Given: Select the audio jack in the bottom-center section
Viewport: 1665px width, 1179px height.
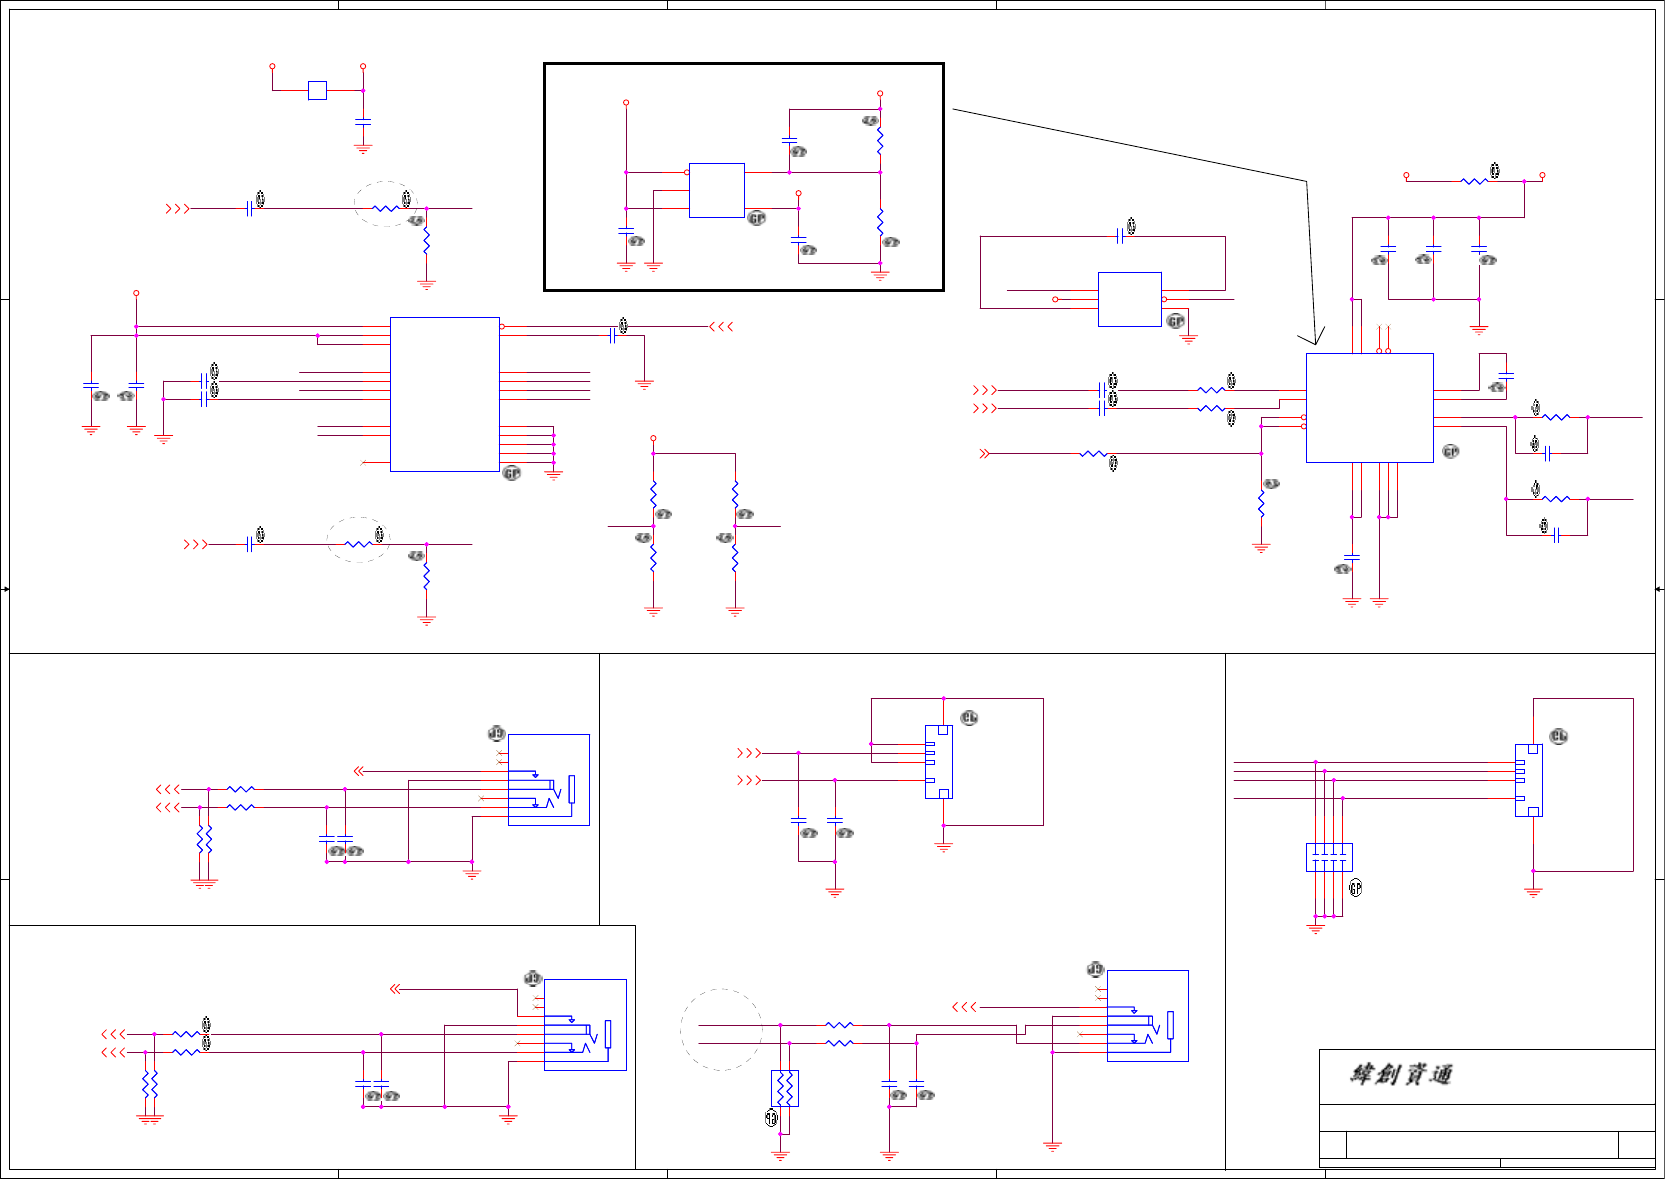Looking at the screenshot, I should point(1148,1016).
